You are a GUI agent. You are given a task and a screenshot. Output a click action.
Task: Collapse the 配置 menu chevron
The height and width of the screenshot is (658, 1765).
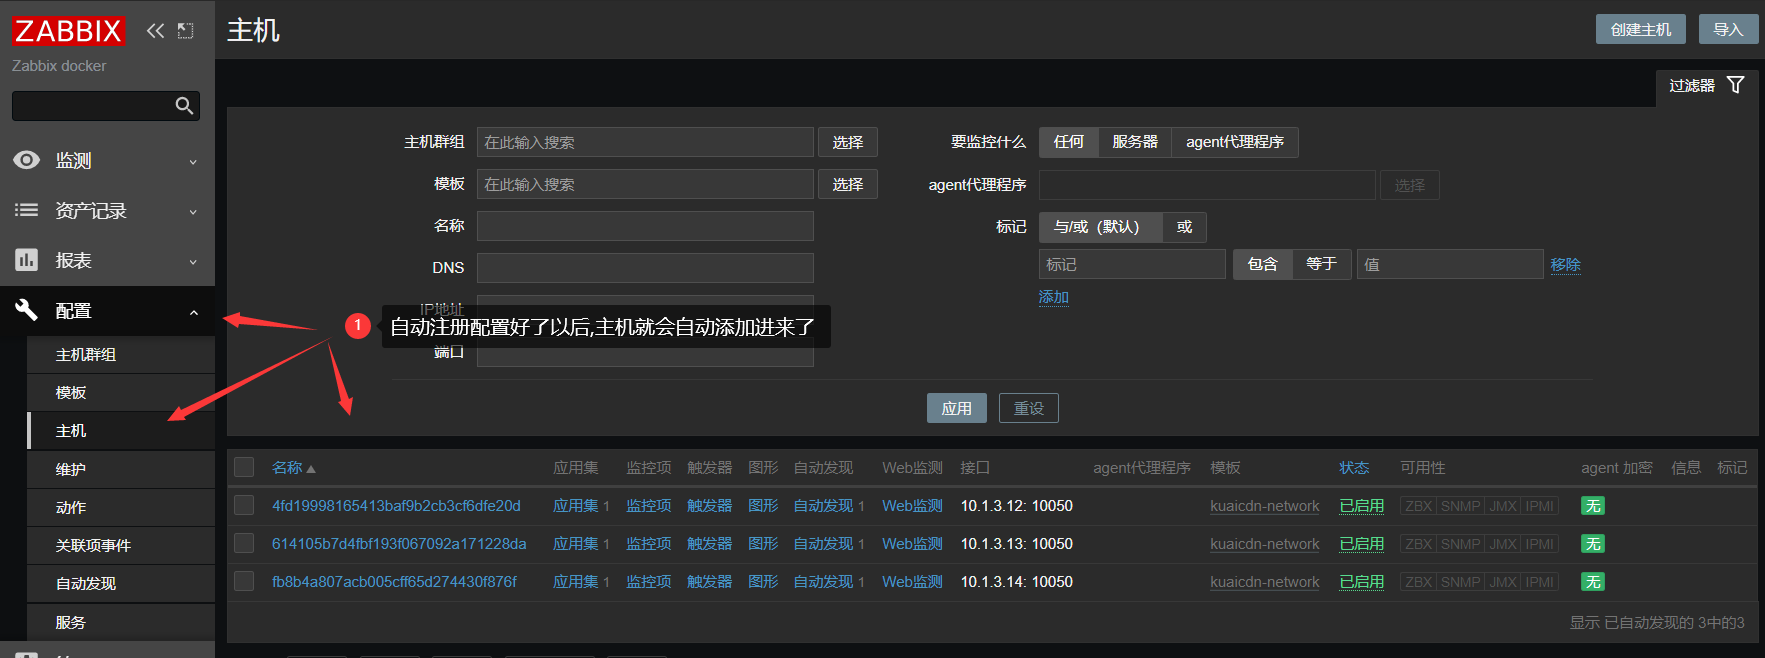coord(193,312)
